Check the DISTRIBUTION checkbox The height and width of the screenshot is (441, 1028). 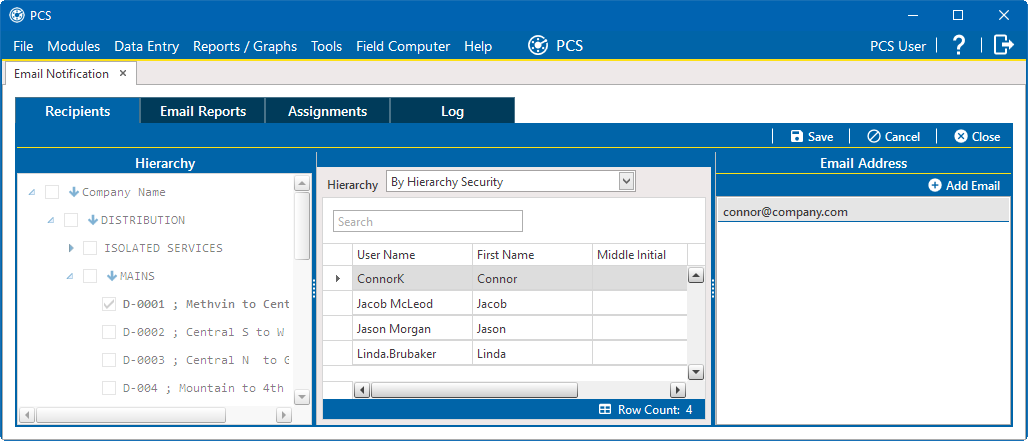[x=71, y=220]
